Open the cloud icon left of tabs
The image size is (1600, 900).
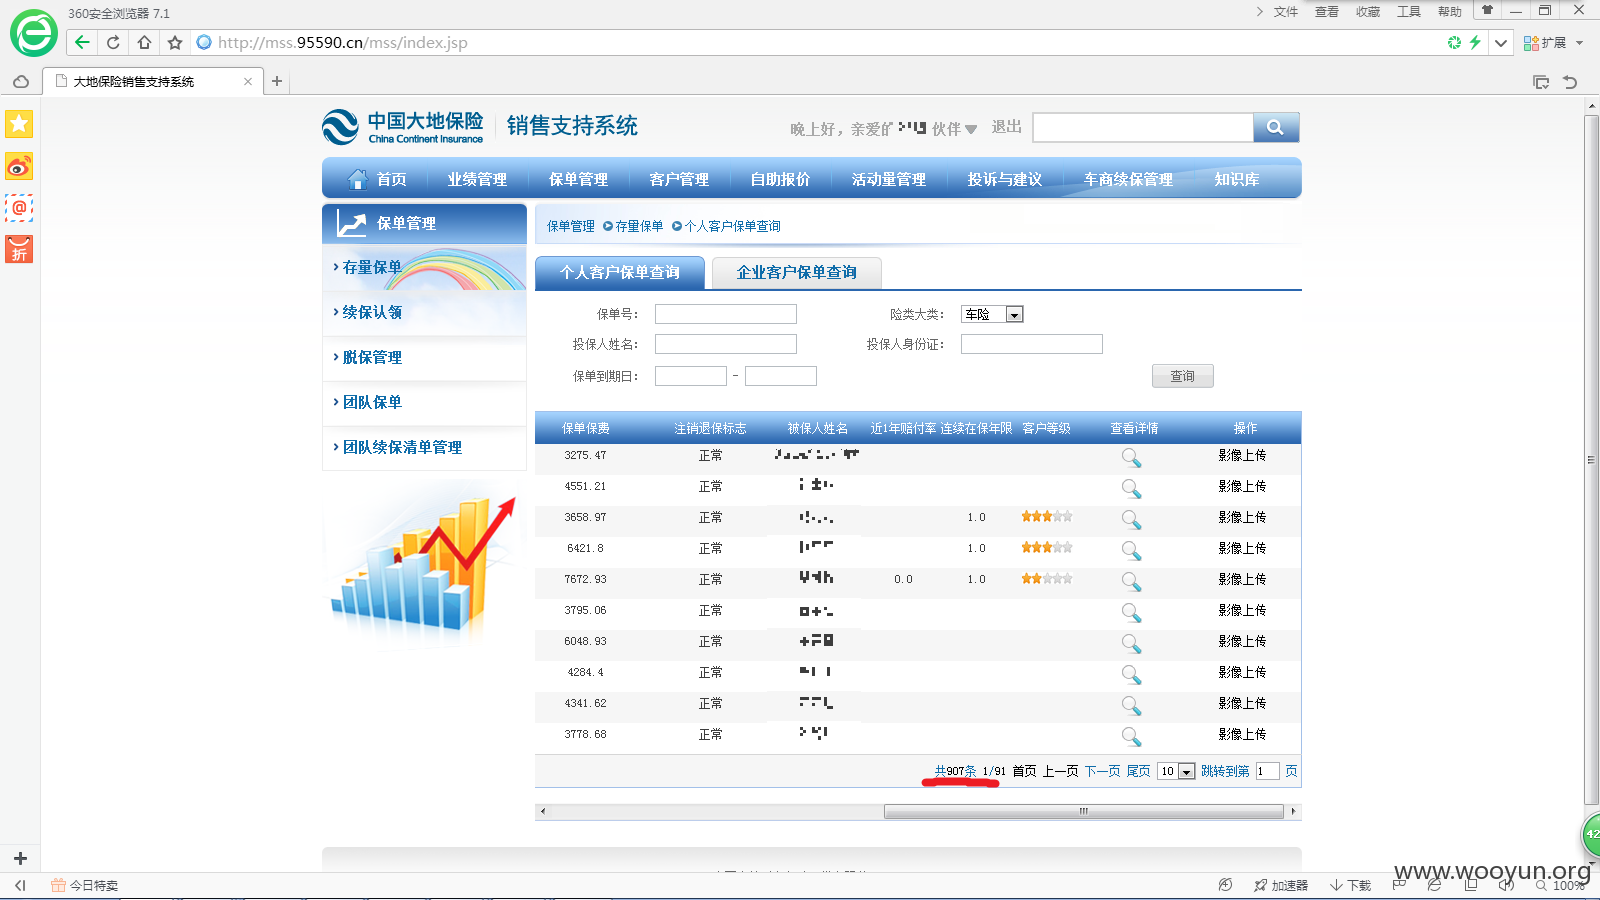[x=21, y=82]
